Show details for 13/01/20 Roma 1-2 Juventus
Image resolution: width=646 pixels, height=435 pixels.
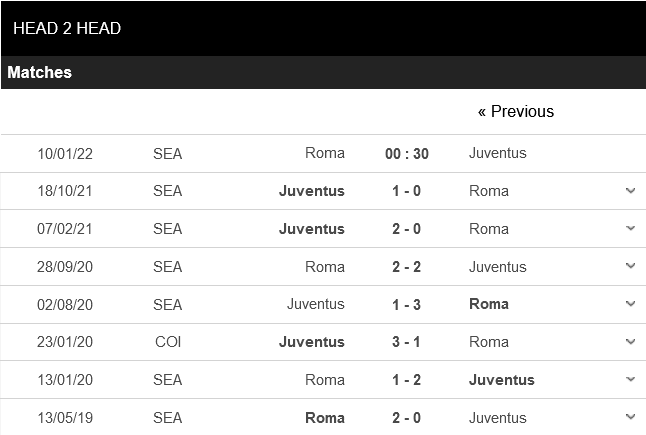630,380
